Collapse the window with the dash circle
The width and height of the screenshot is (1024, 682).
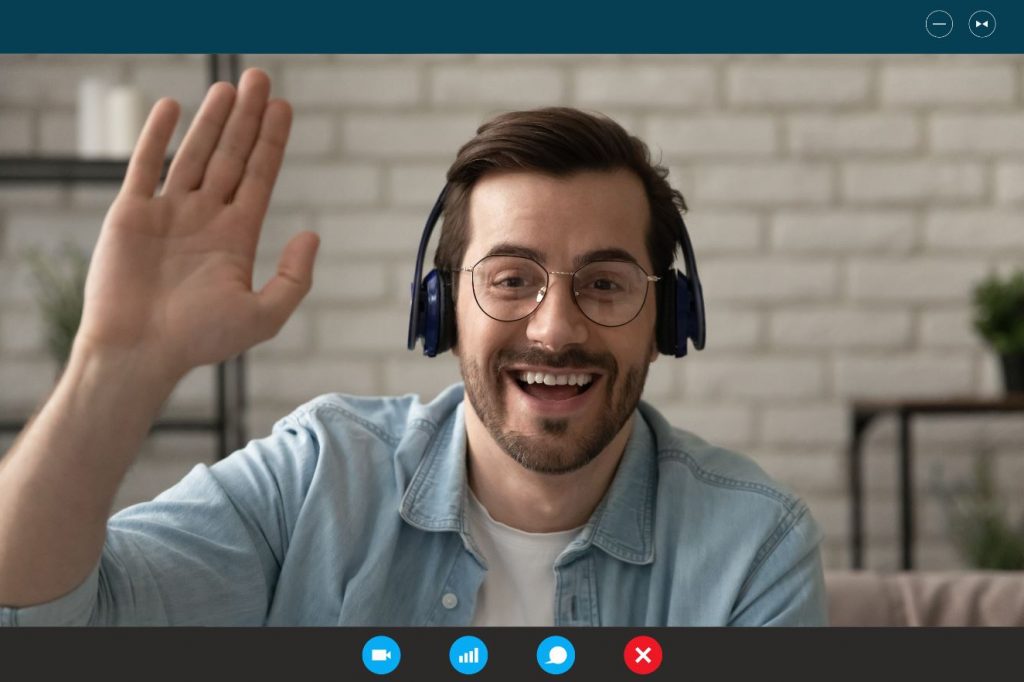(939, 24)
